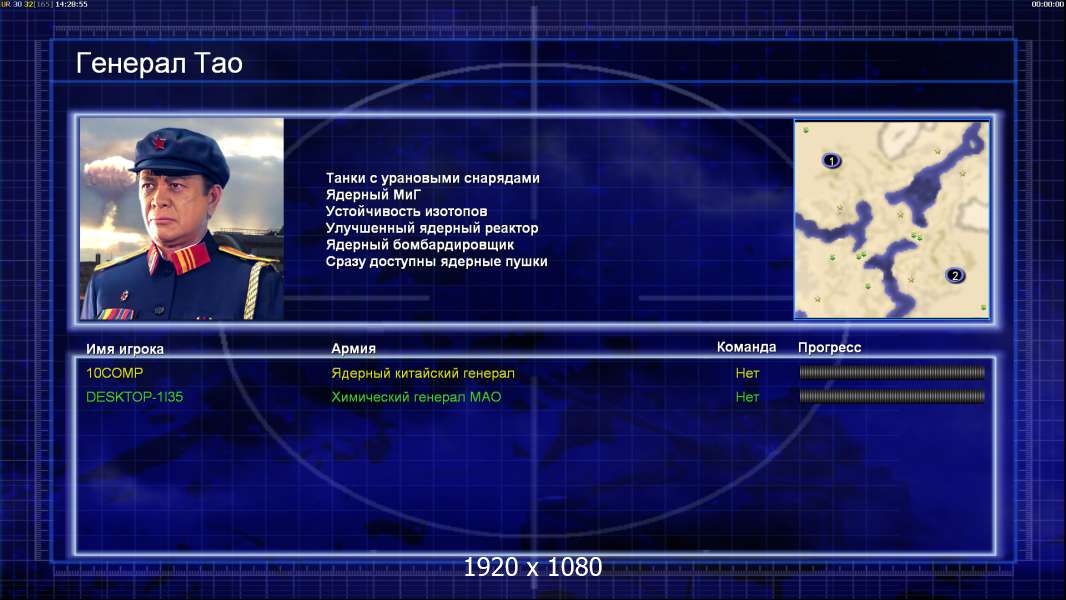This screenshot has width=1066, height=600.
Task: Click the 'Команда' column header
Action: tap(746, 347)
